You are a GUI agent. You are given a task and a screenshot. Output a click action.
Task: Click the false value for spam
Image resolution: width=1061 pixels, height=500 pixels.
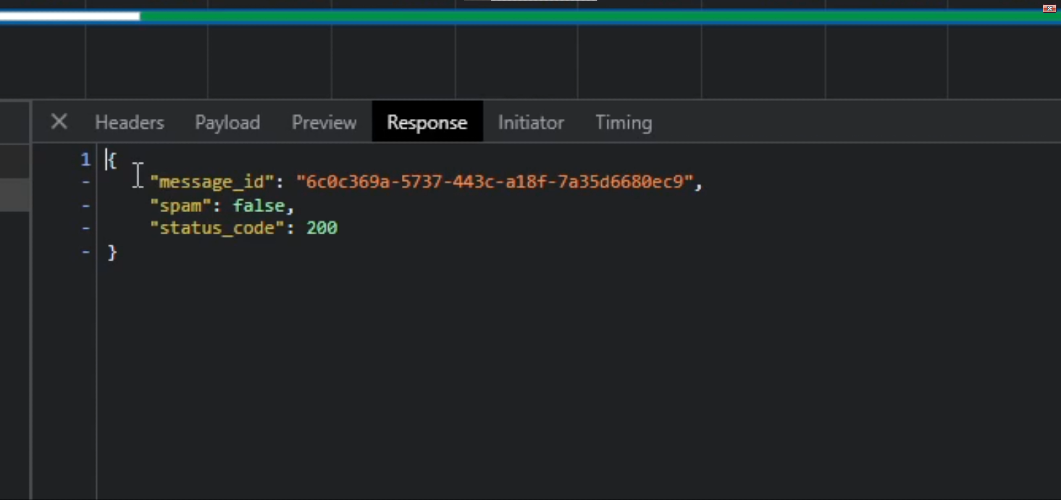258,205
